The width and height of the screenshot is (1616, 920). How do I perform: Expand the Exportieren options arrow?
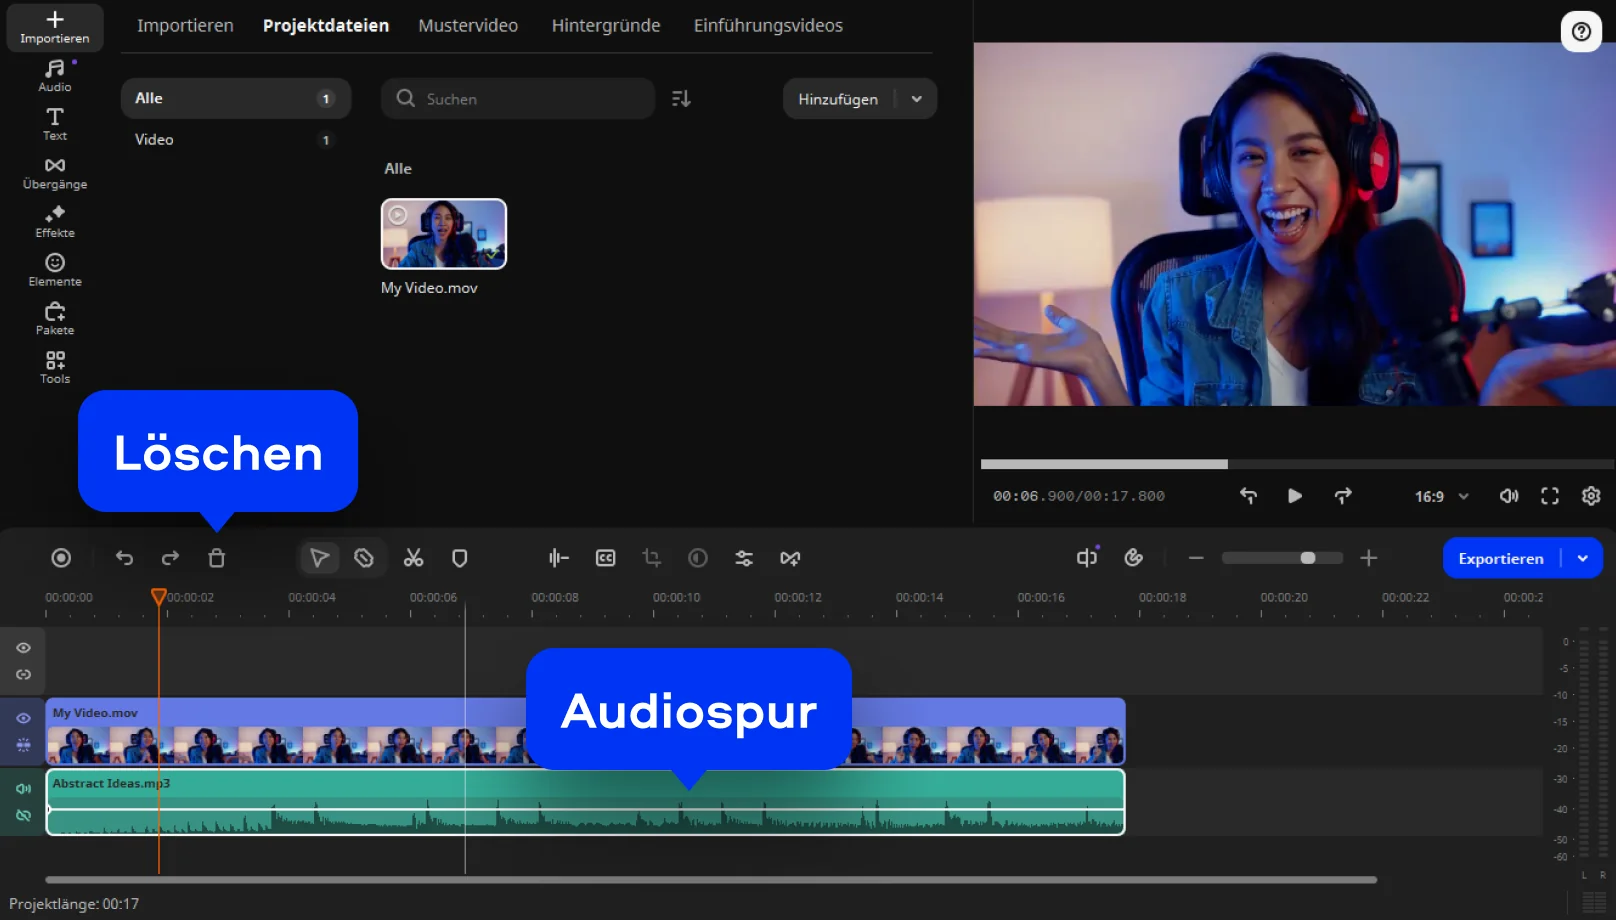point(1582,558)
